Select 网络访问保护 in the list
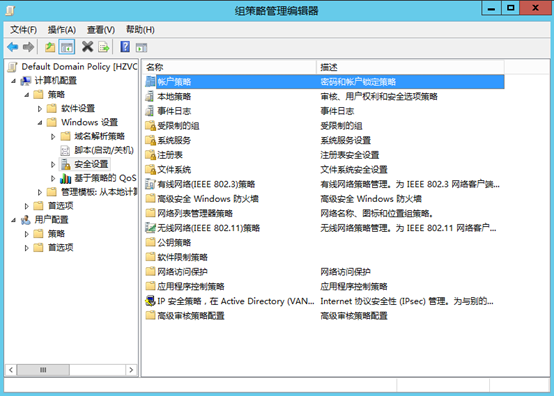554x396 pixels. (182, 272)
